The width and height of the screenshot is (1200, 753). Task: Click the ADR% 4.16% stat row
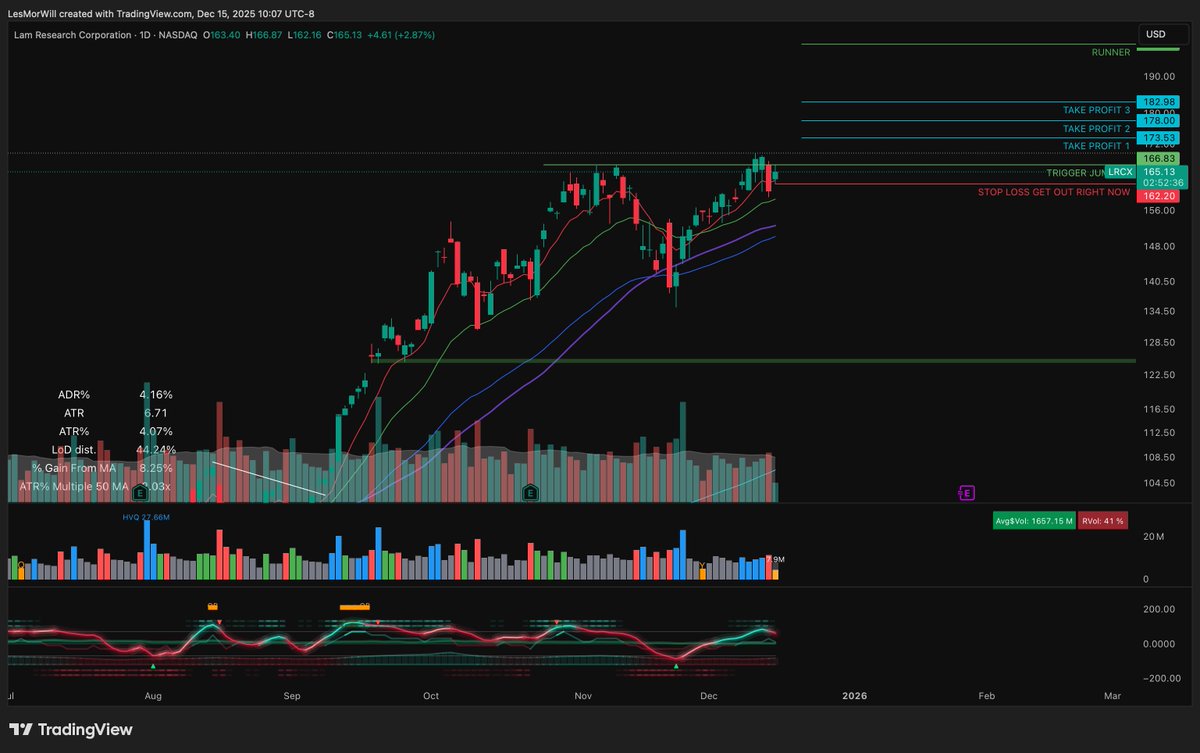click(x=115, y=394)
